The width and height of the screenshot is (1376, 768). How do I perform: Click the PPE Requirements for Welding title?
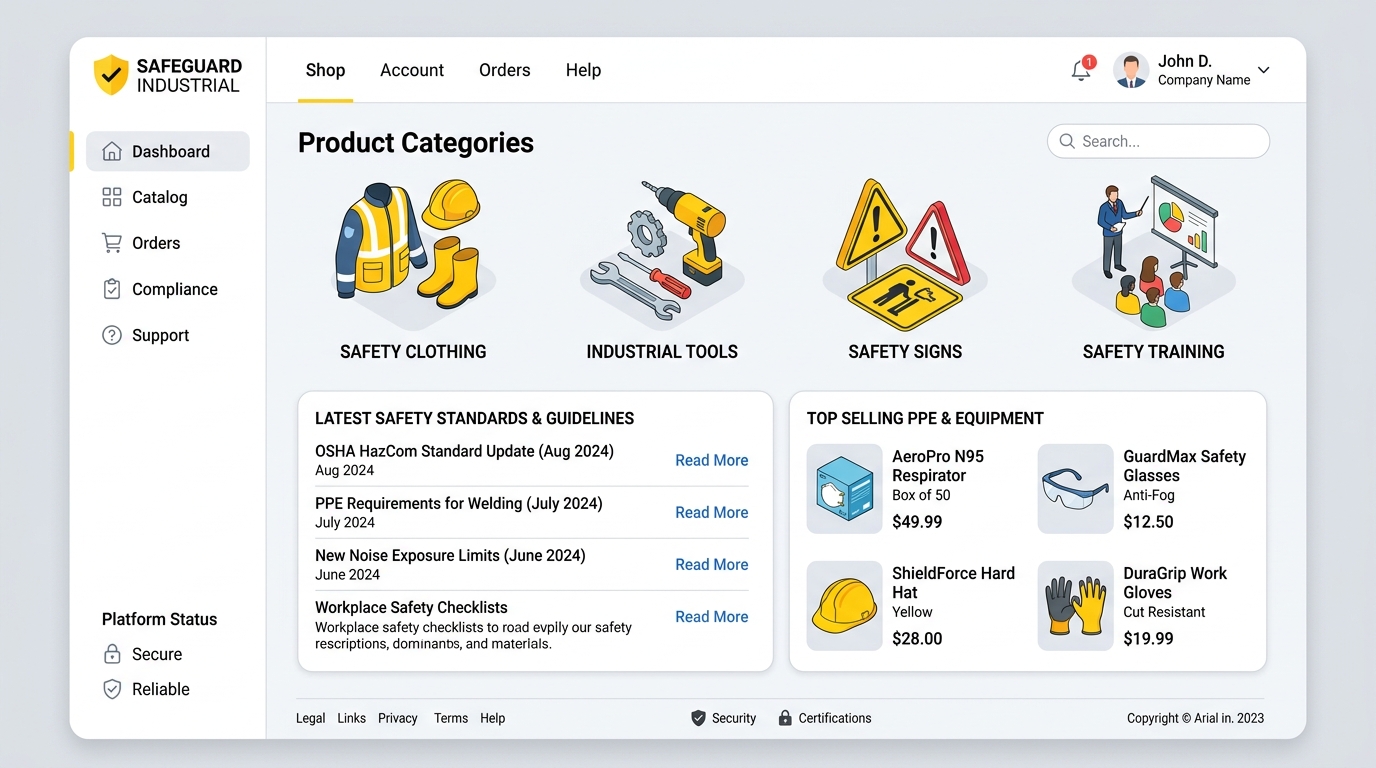pyautogui.click(x=459, y=503)
